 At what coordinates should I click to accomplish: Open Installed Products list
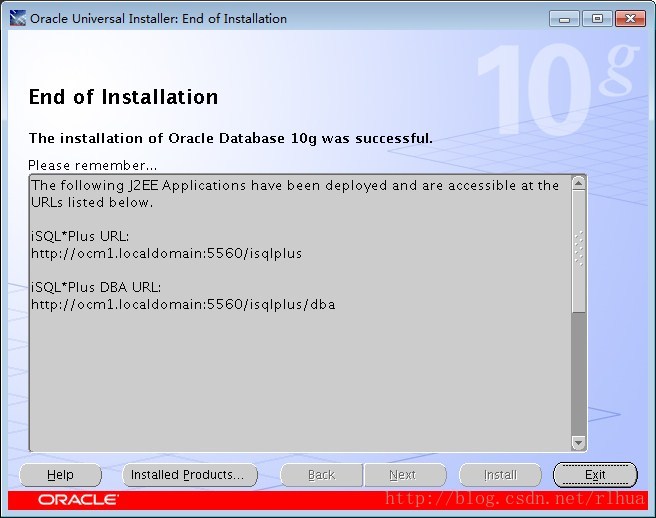point(190,475)
